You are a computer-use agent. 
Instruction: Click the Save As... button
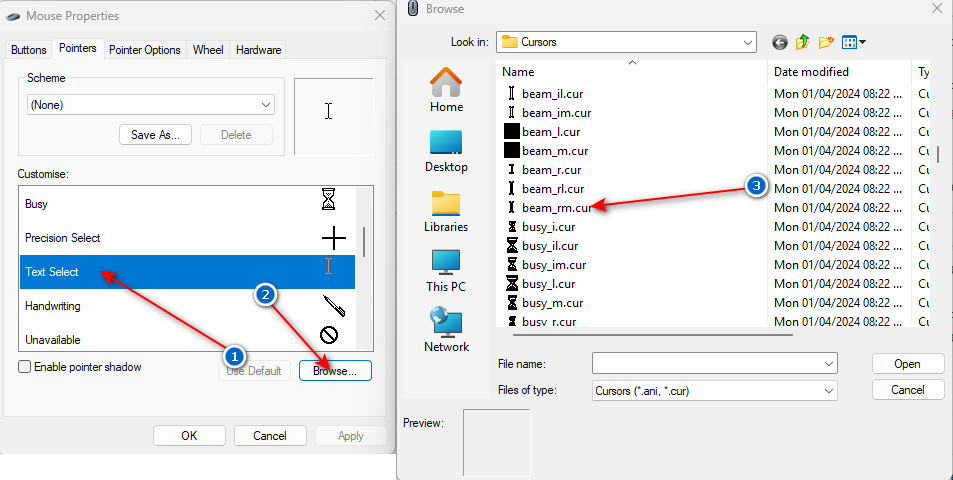(156, 134)
